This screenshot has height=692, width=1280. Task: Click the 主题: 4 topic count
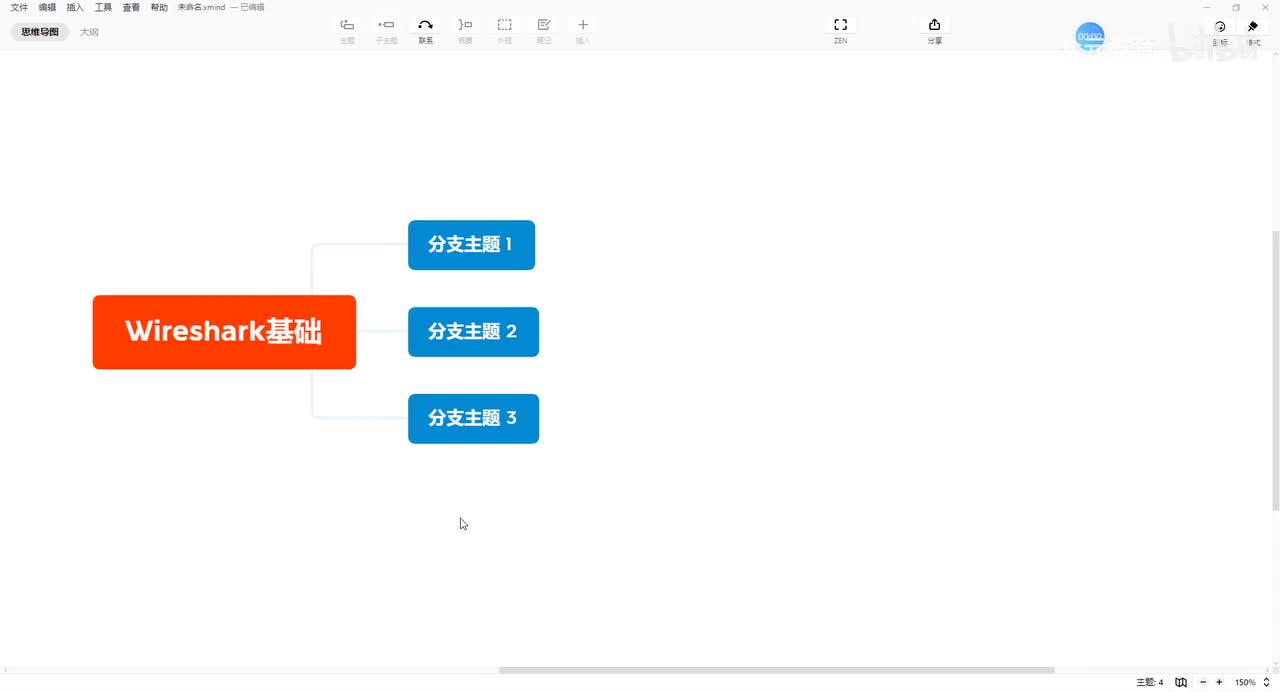[1149, 682]
